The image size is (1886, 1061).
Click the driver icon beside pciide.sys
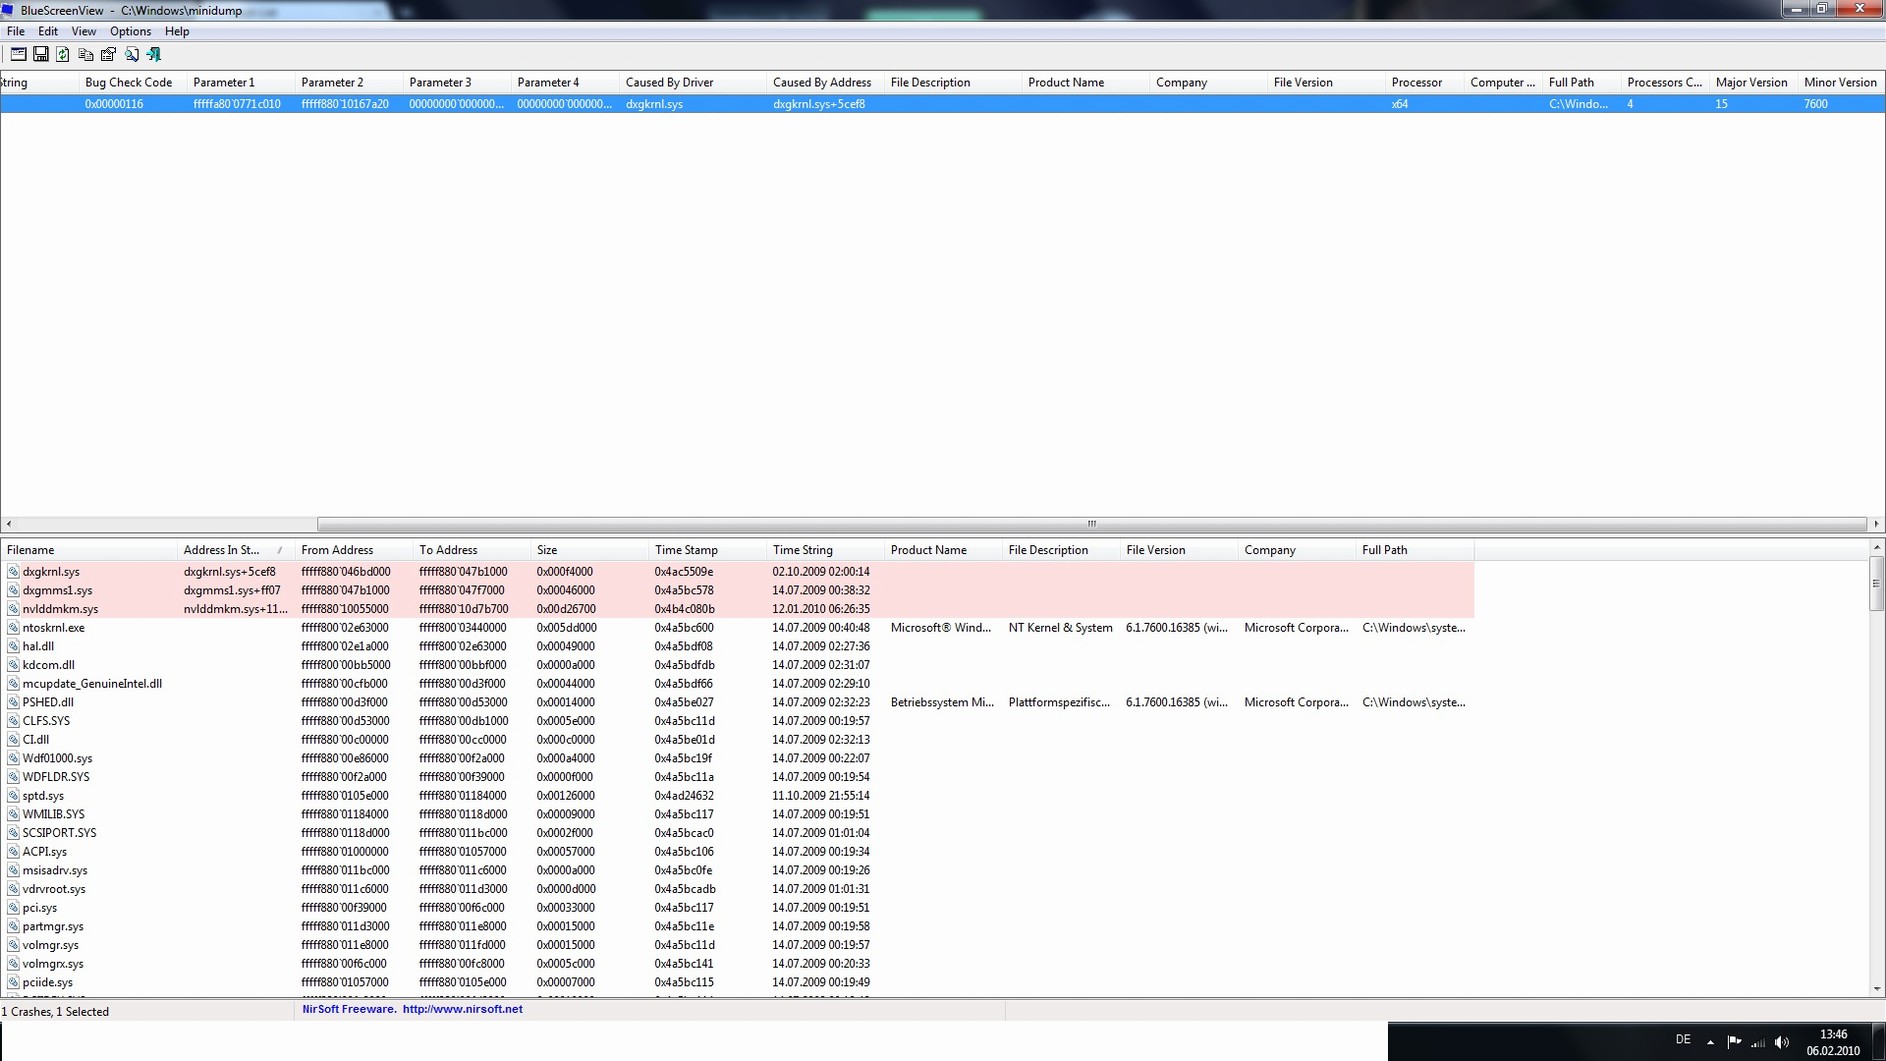(x=13, y=983)
